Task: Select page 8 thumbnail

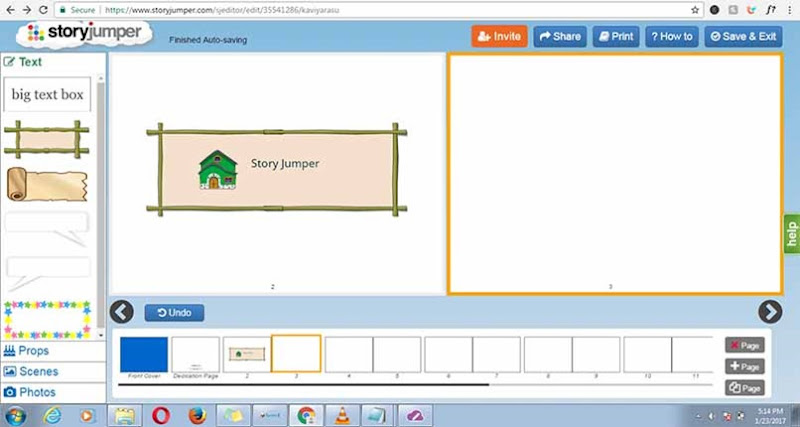Action: coord(548,354)
